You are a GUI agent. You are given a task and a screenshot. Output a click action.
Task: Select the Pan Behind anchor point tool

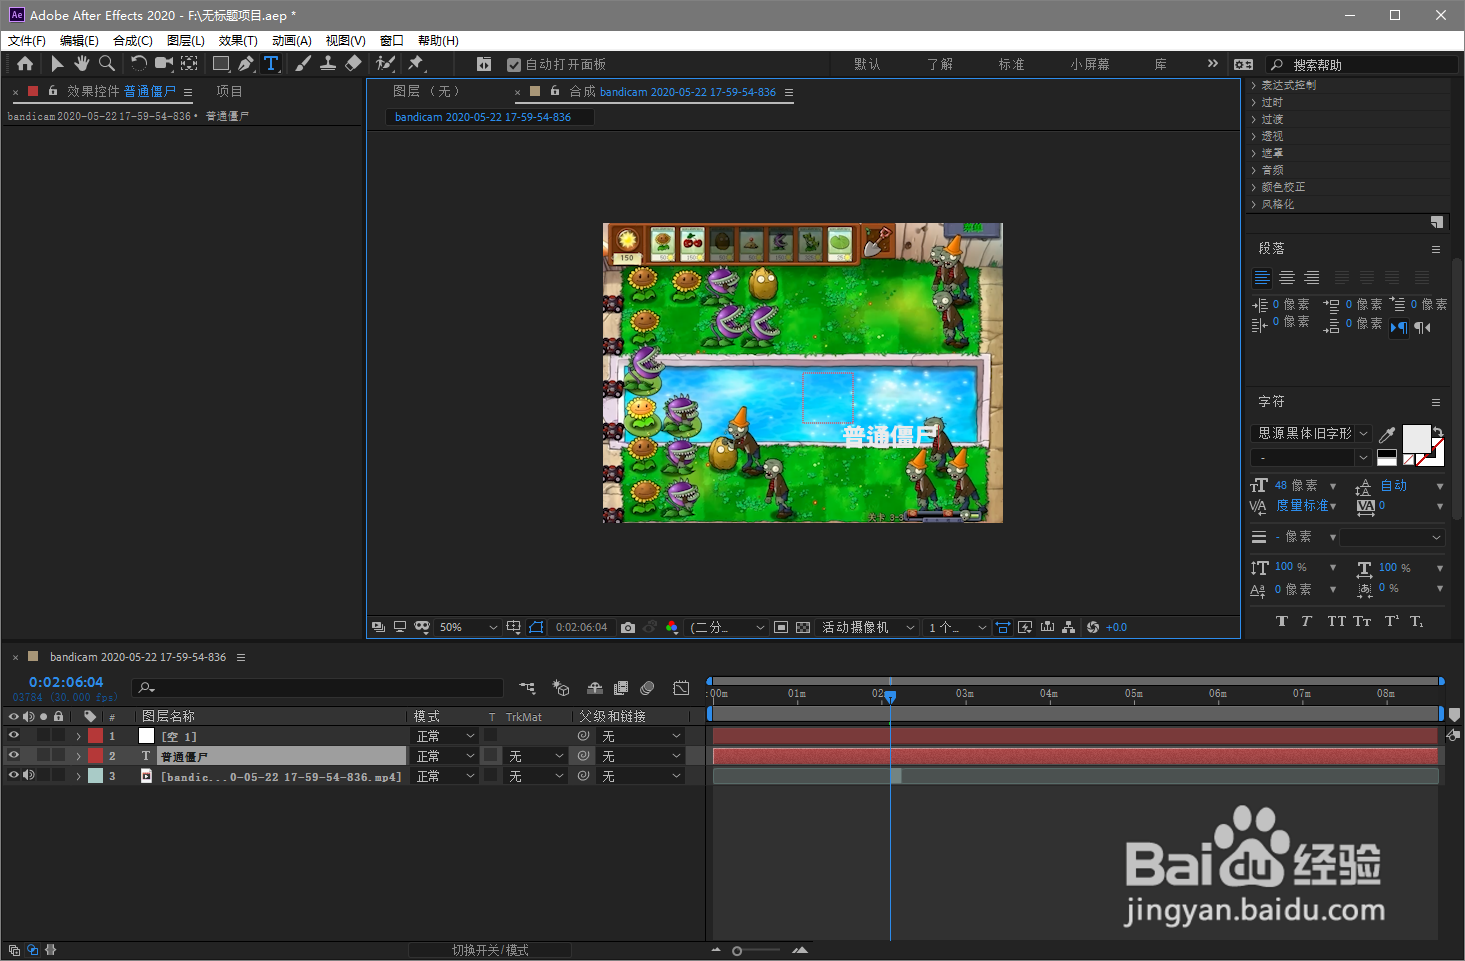click(189, 64)
